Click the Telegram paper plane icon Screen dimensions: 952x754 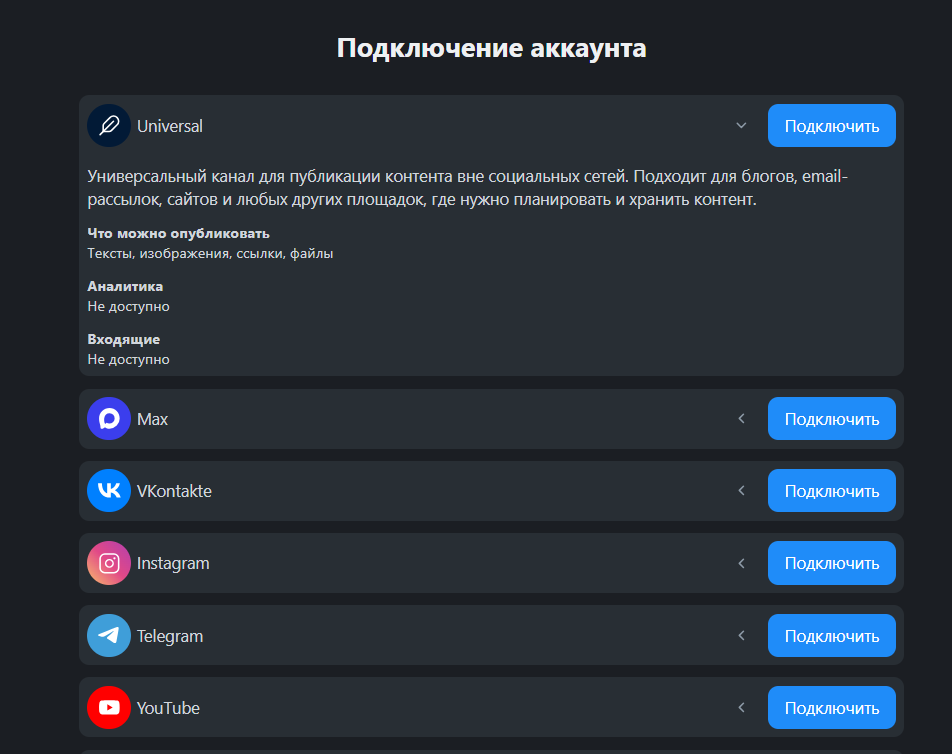109,636
